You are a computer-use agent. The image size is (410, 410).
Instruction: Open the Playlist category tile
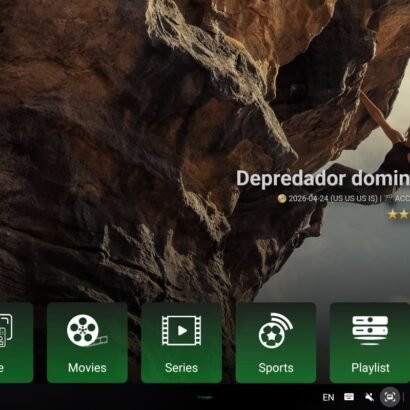370,343
